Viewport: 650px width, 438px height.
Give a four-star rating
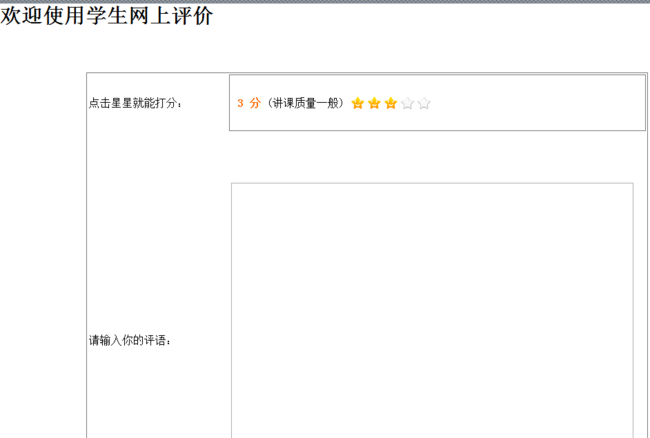tap(407, 103)
